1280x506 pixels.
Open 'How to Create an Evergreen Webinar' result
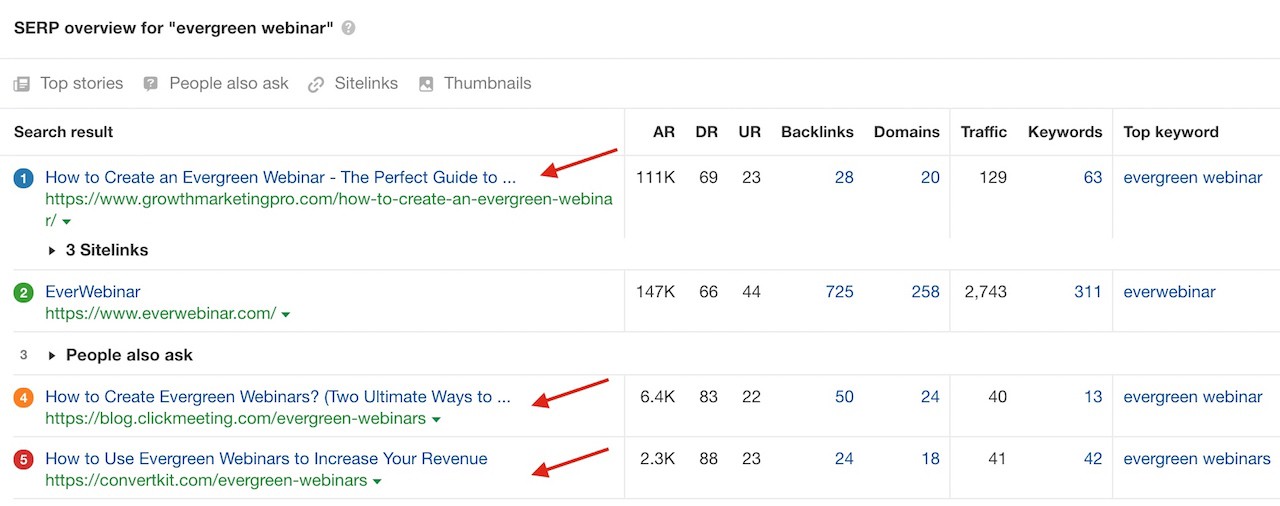281,177
